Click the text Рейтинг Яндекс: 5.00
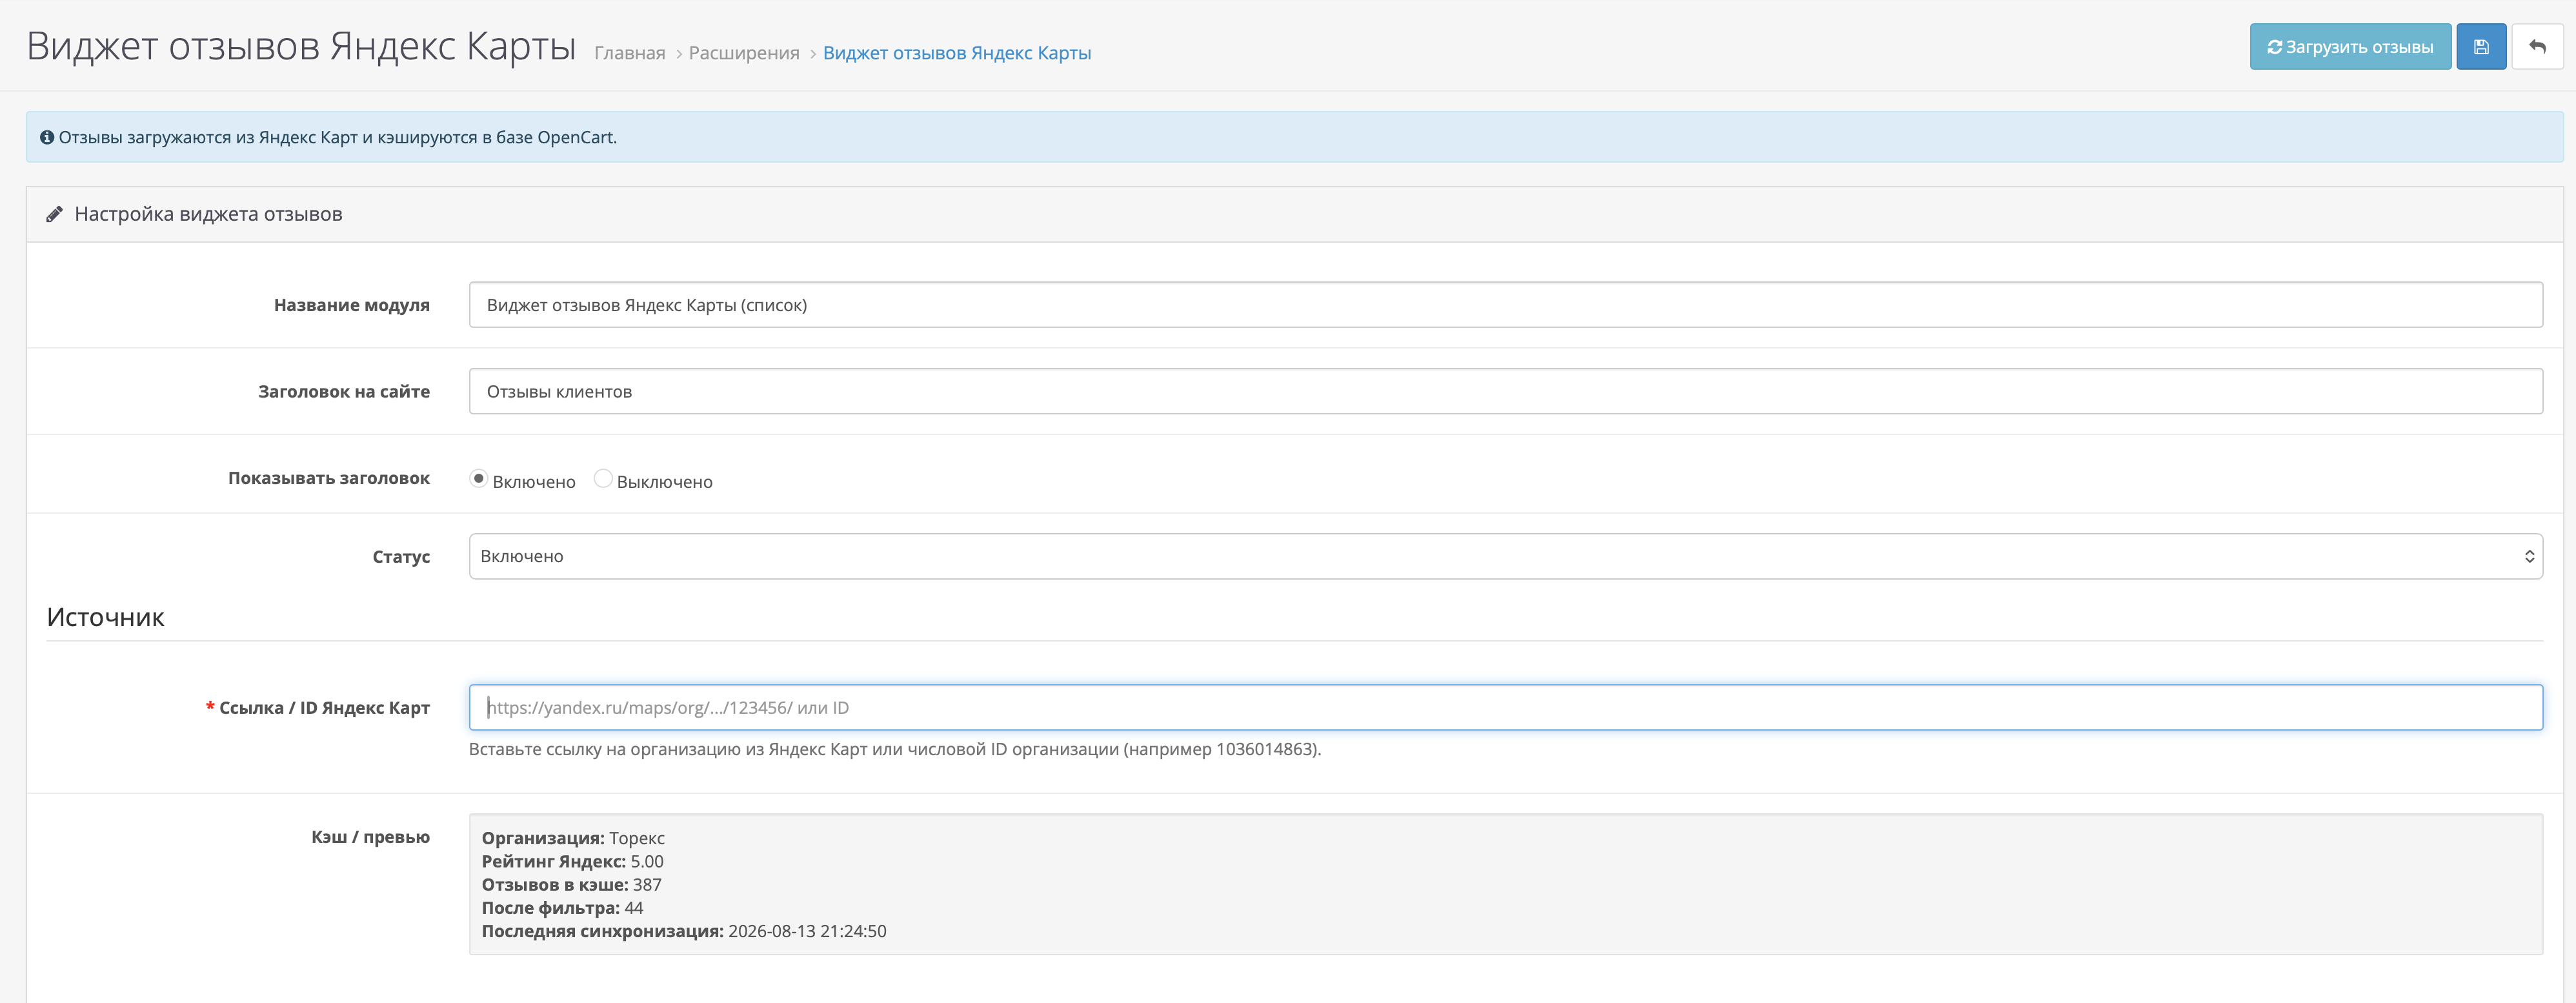 tap(572, 861)
